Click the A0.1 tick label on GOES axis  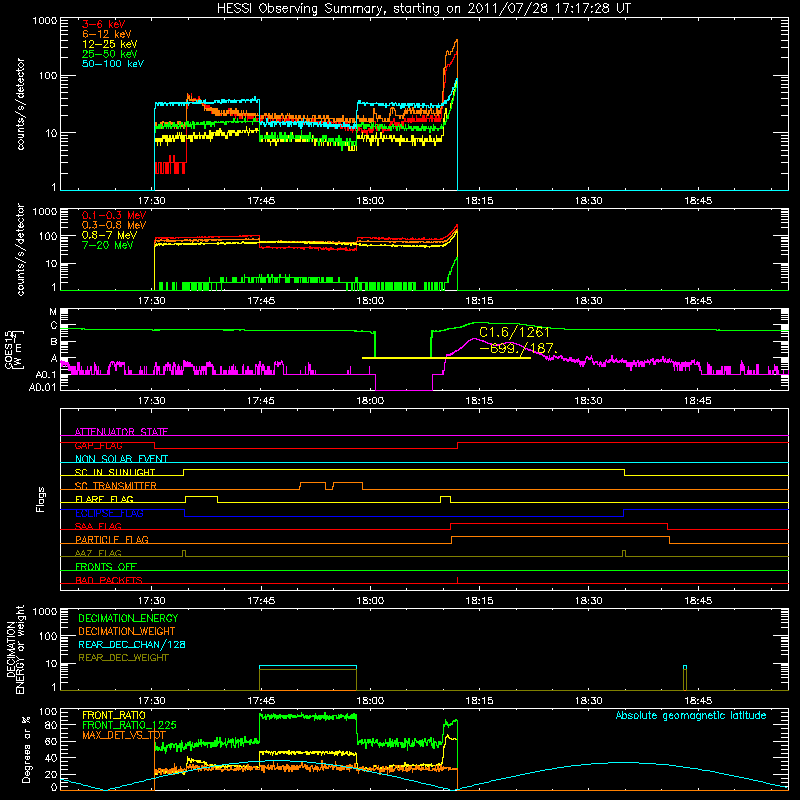[x=46, y=375]
